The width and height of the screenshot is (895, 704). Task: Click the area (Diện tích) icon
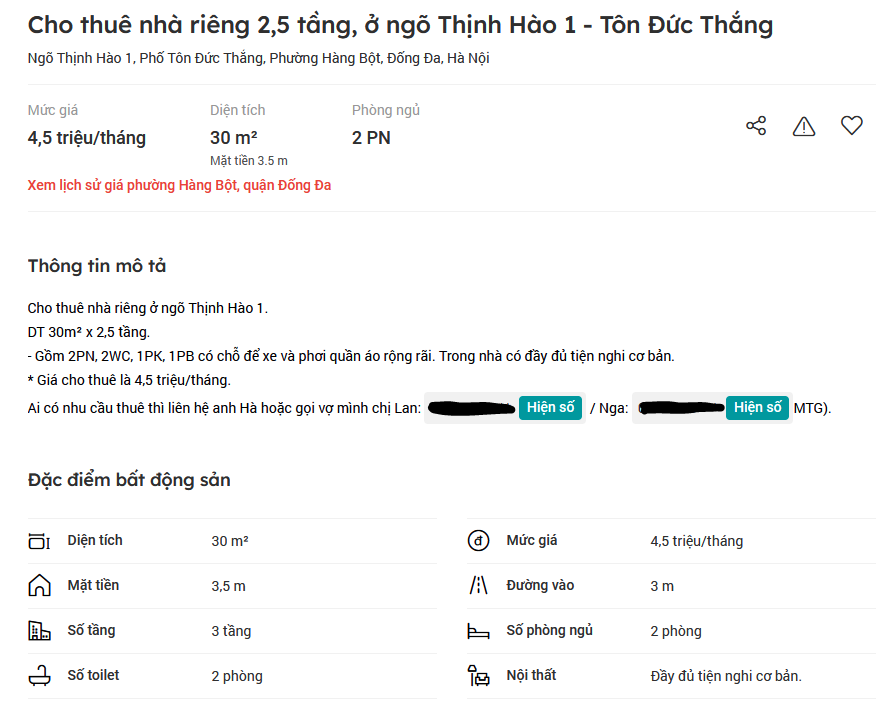point(39,541)
